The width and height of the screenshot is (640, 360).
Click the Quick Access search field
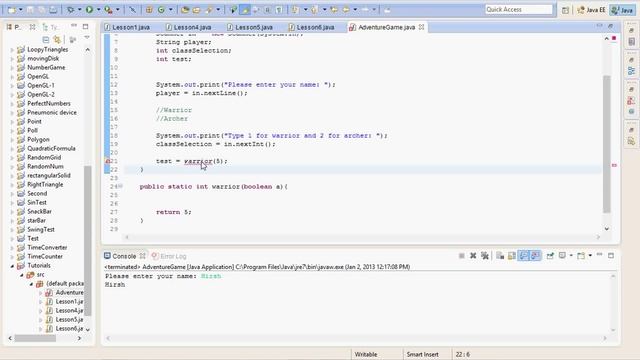point(519,9)
